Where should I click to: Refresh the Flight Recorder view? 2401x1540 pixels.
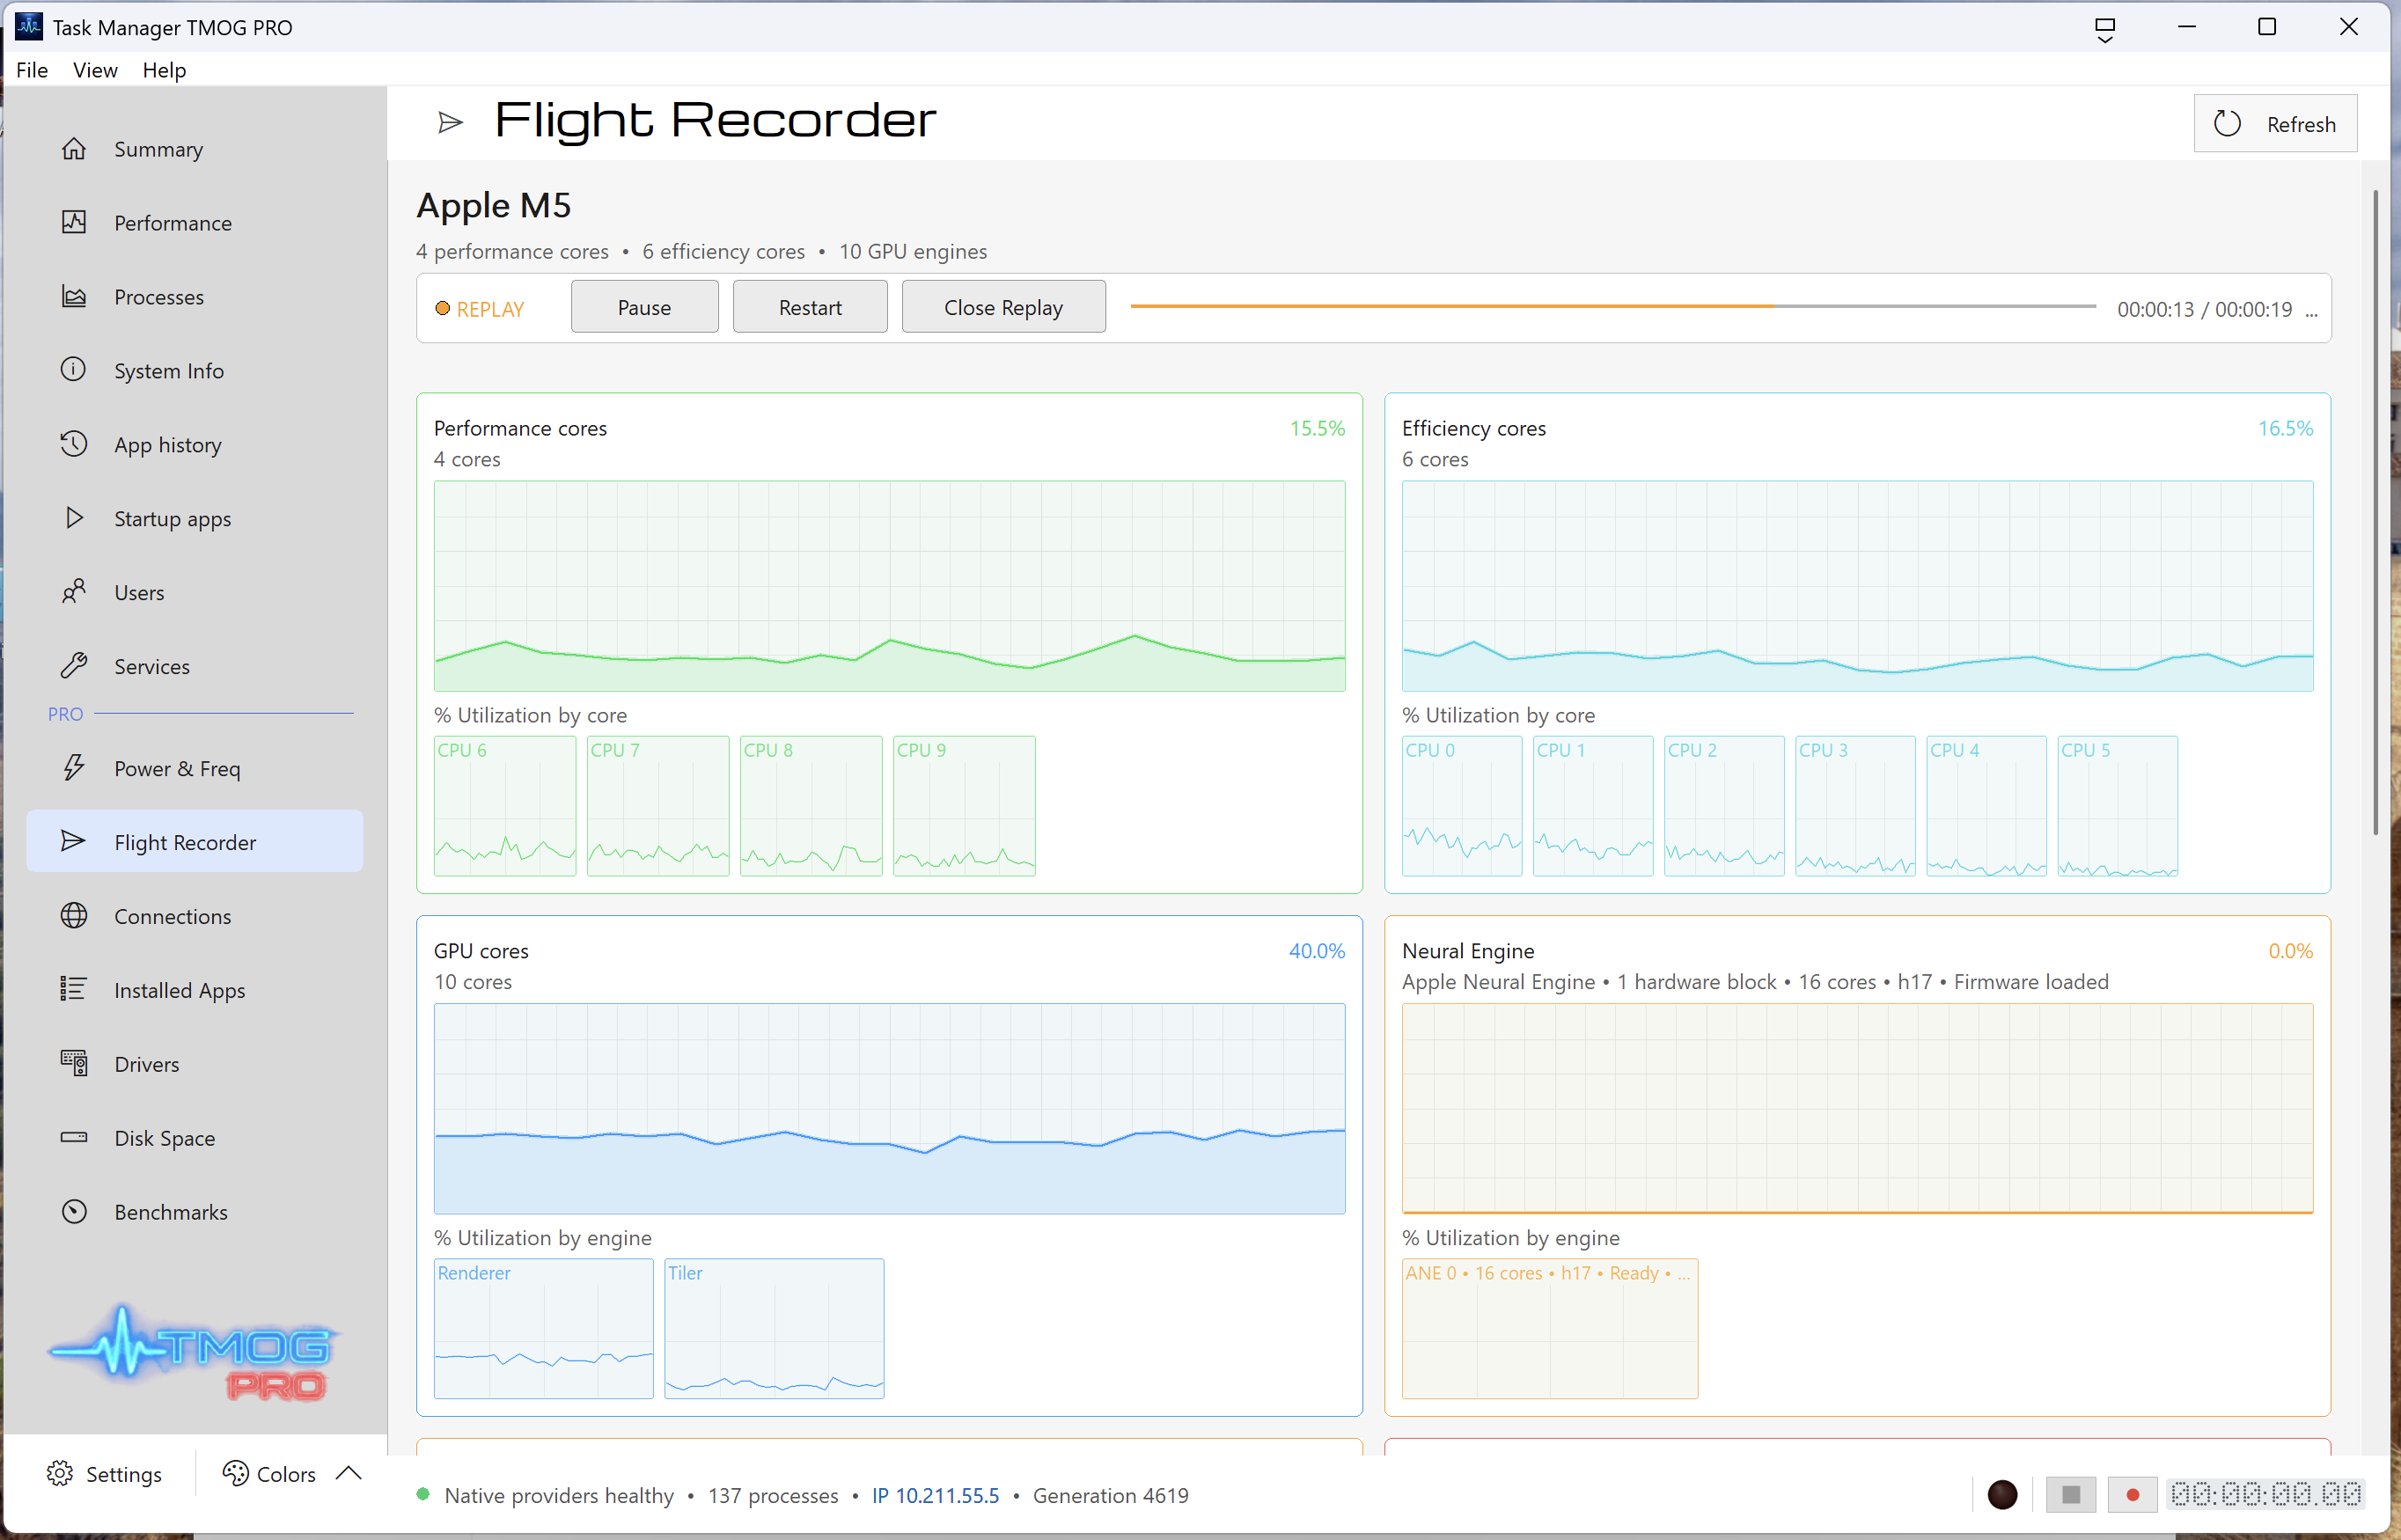click(x=2275, y=124)
